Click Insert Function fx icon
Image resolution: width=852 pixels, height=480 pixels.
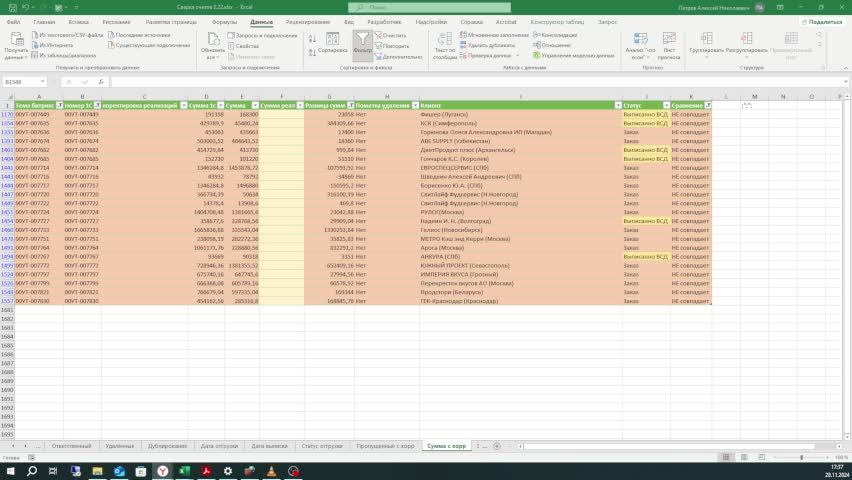101,82
